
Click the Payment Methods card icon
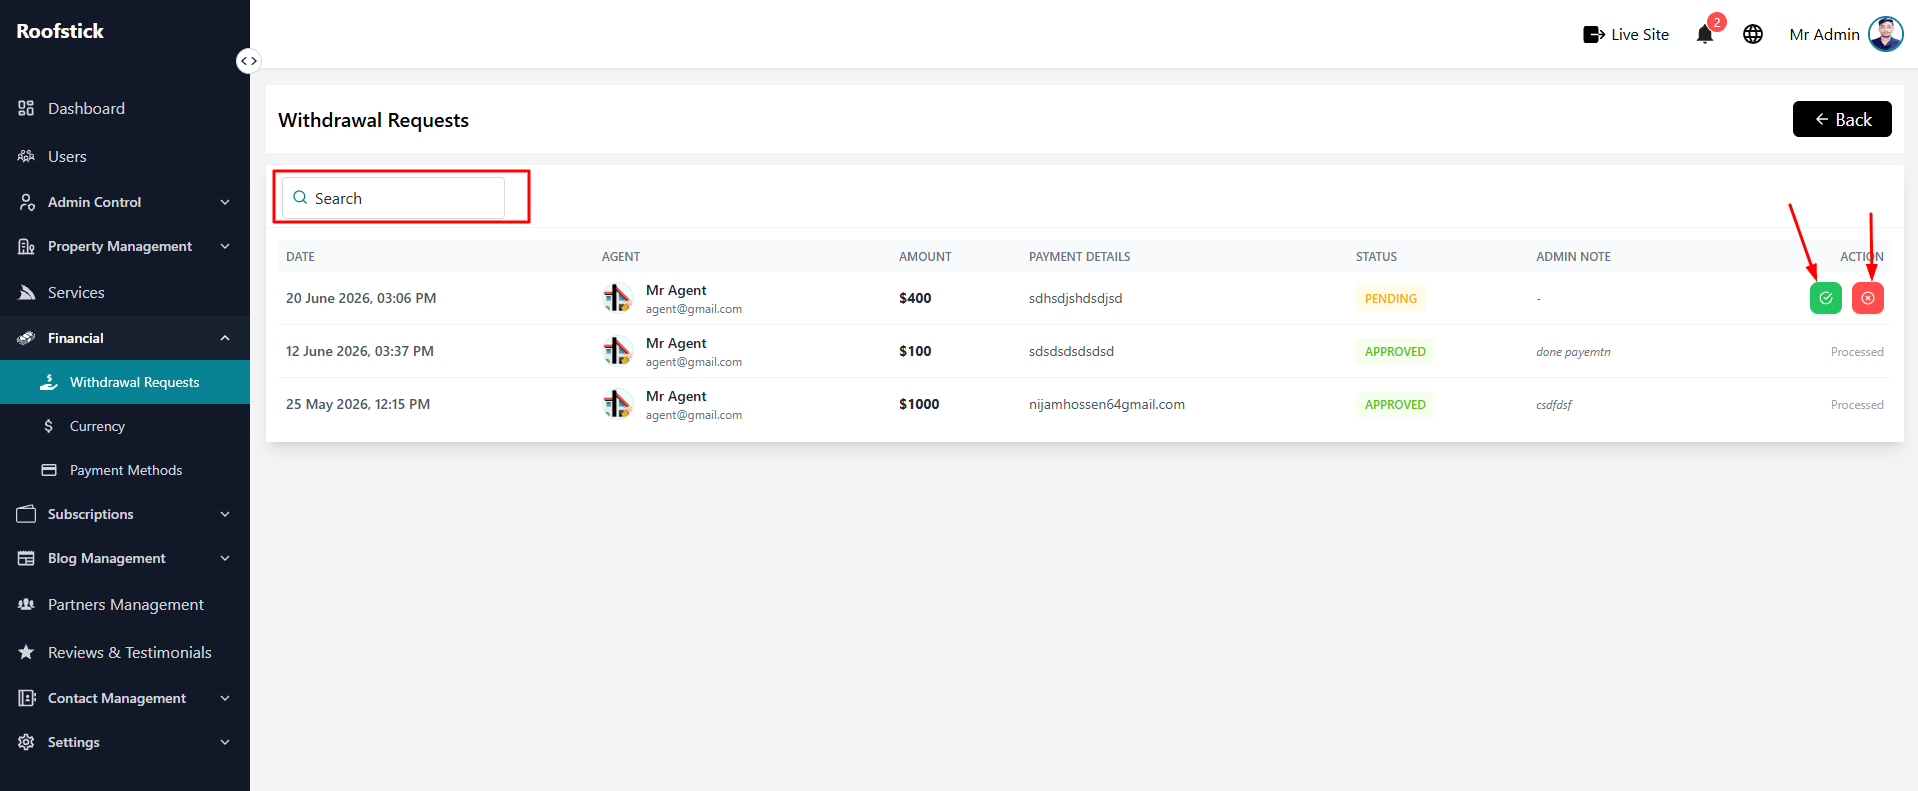[x=48, y=470]
